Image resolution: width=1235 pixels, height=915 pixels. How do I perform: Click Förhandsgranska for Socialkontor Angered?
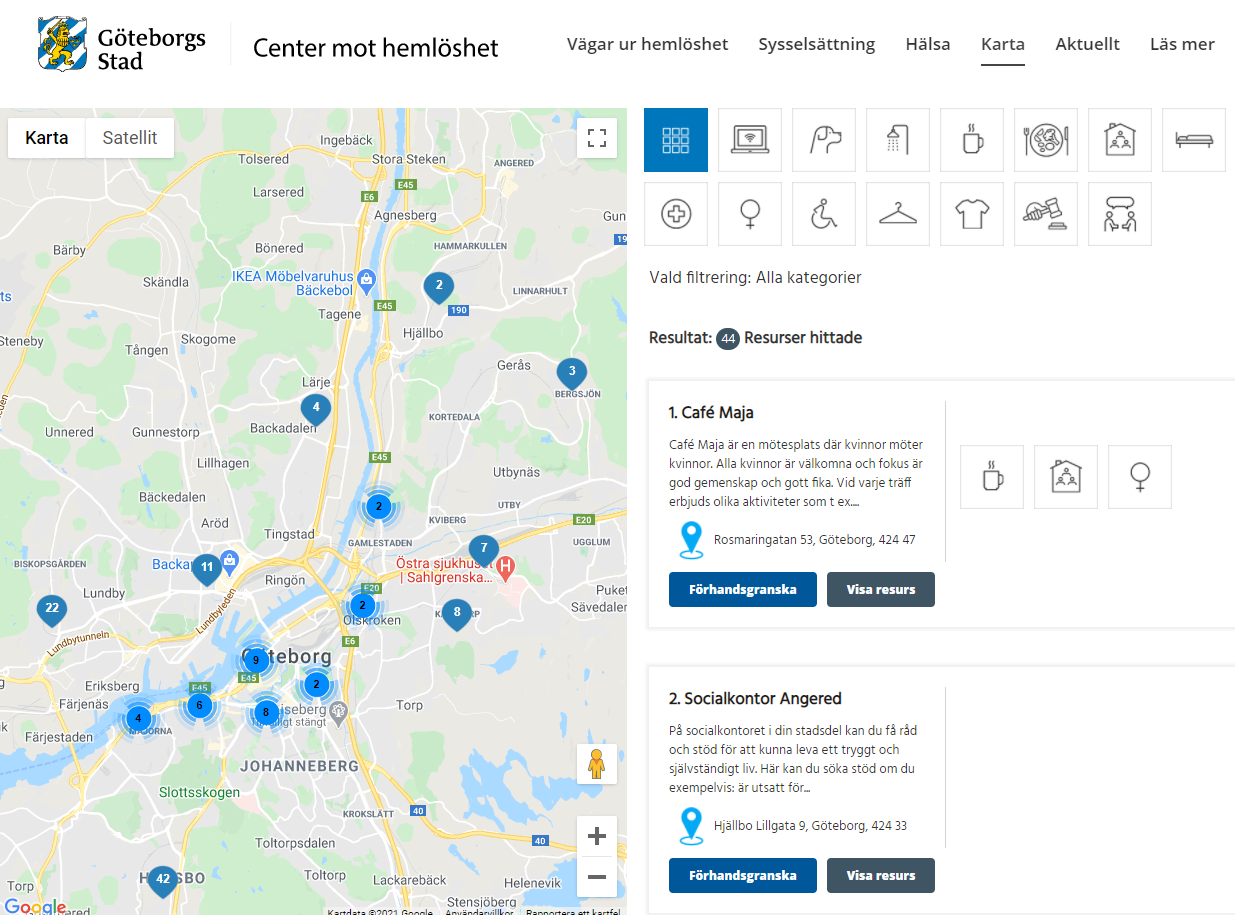743,875
